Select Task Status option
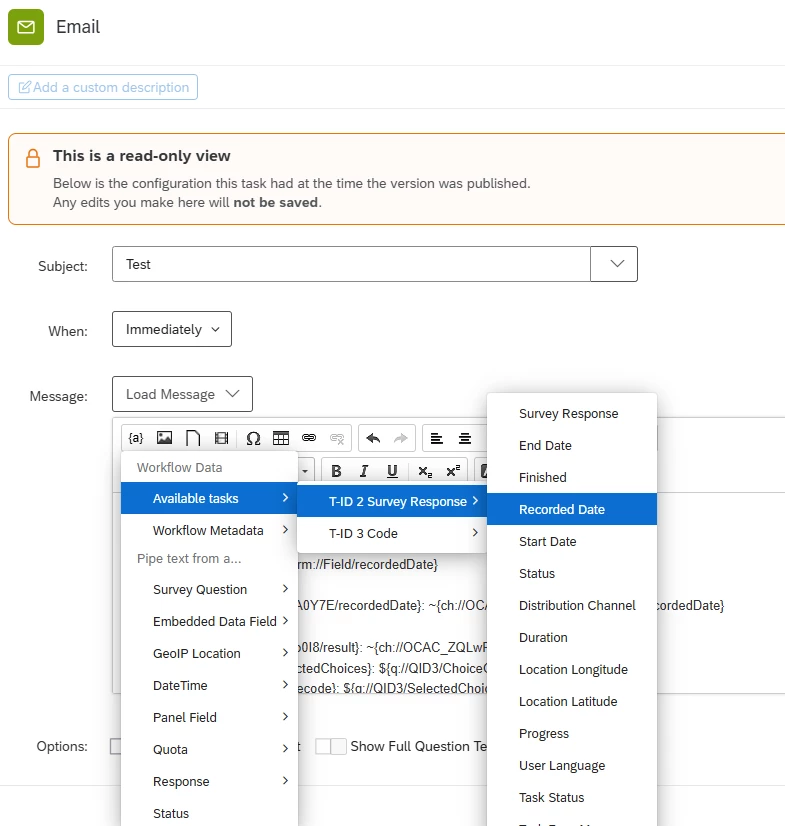The image size is (785, 826). [572, 797]
